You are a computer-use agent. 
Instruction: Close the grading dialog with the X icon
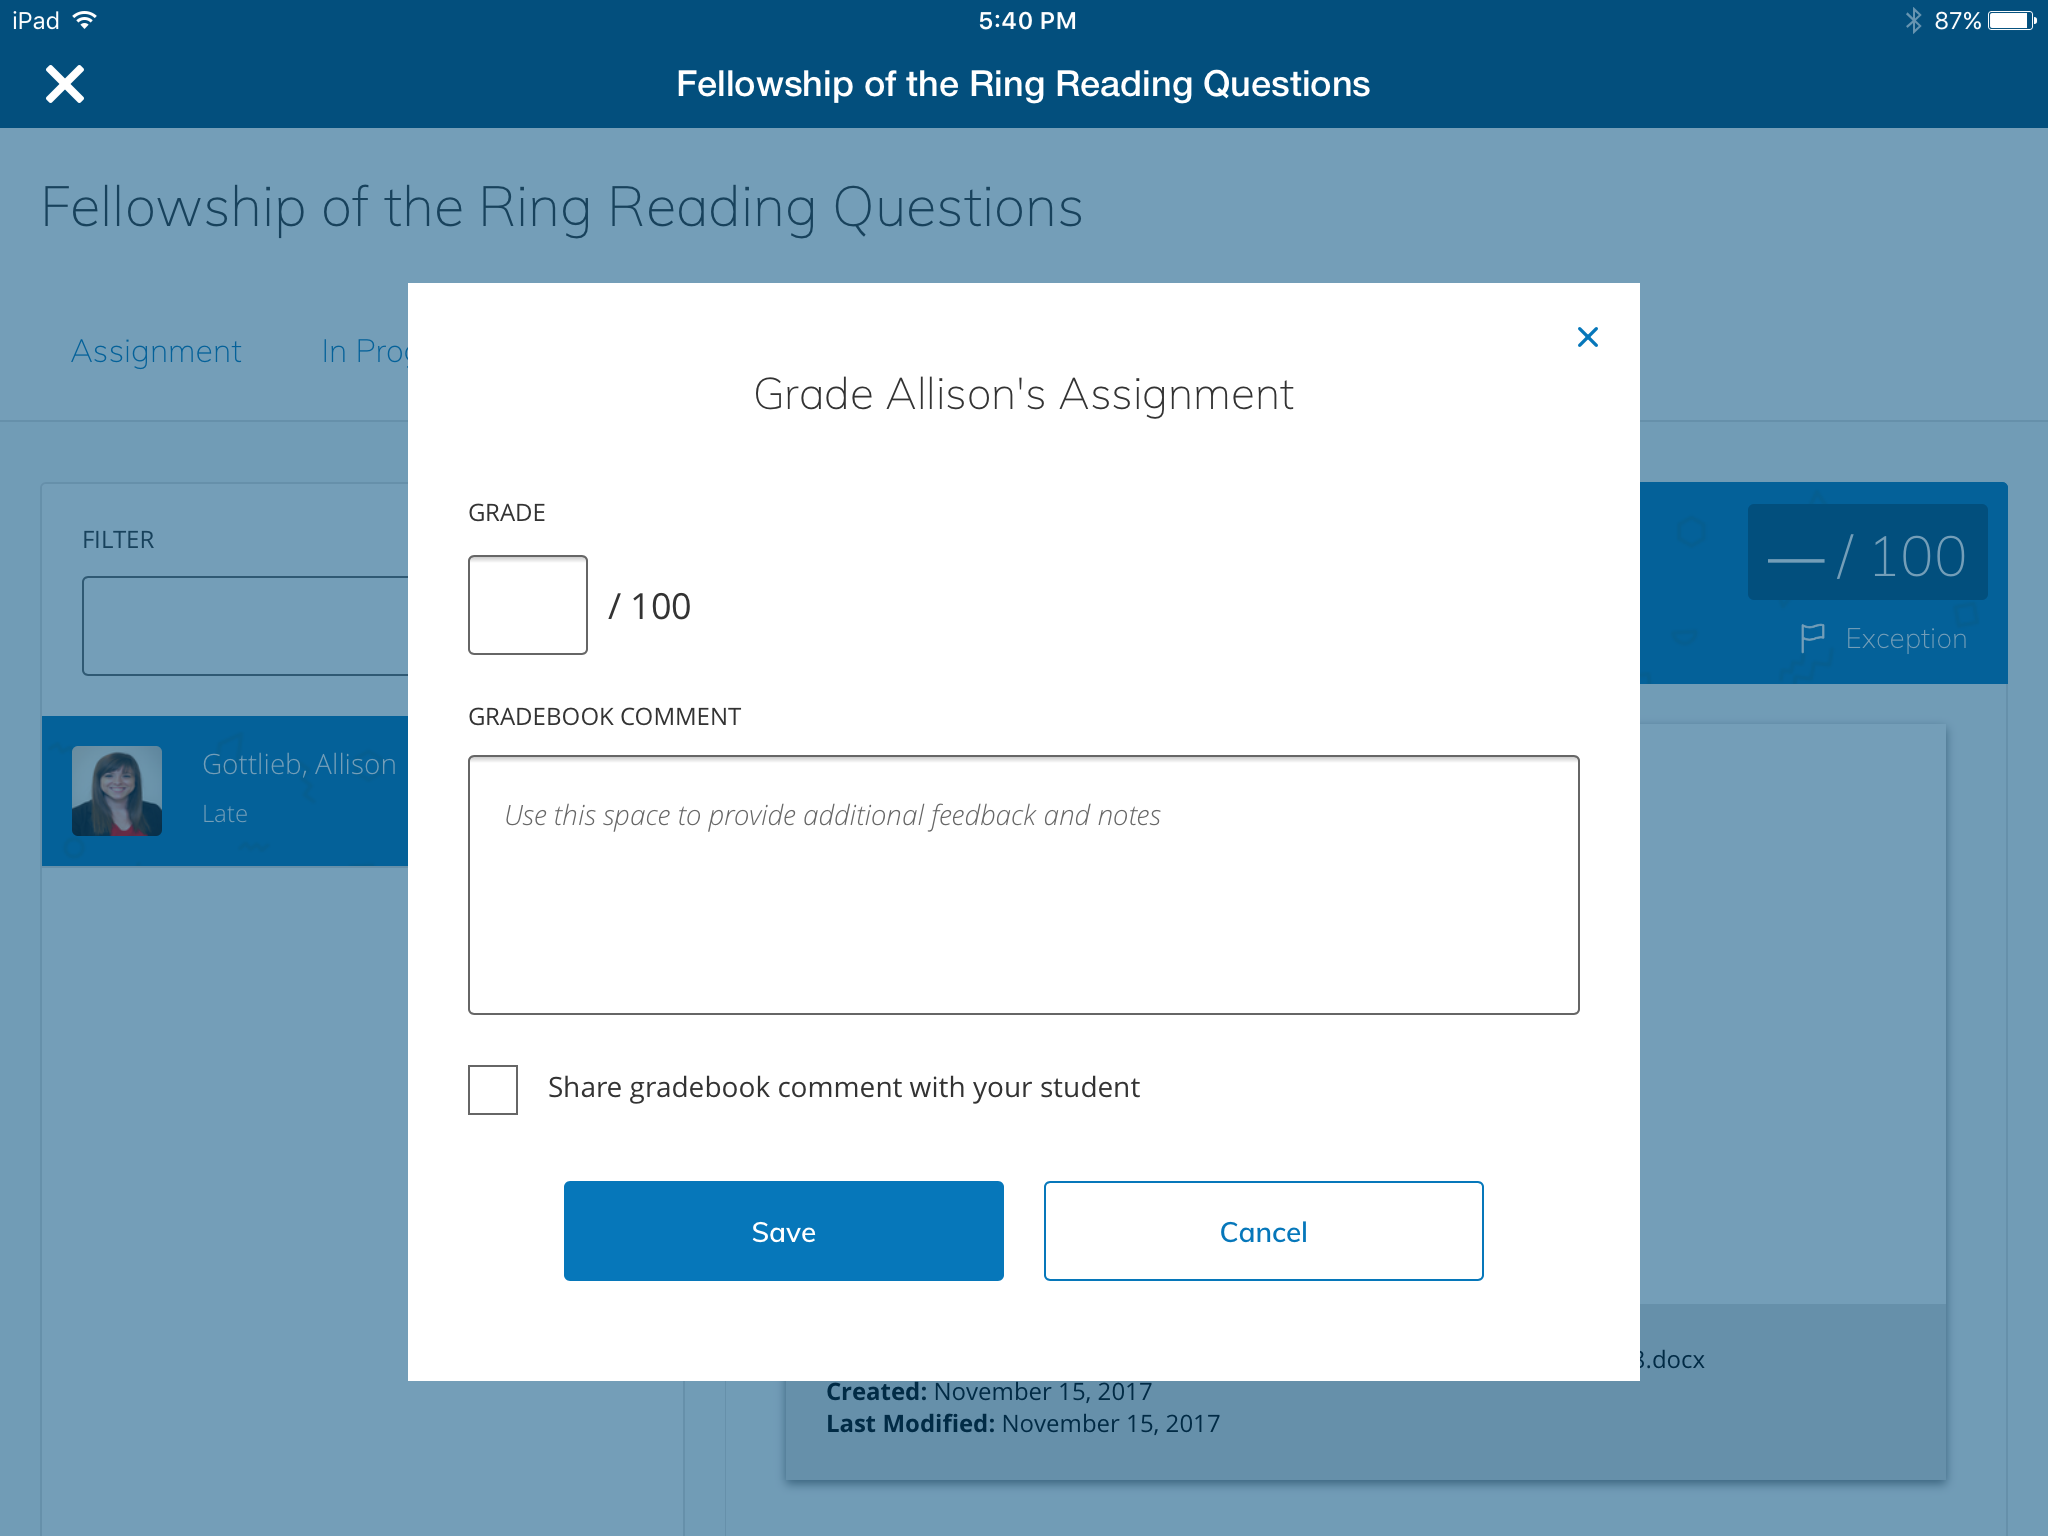point(1587,337)
